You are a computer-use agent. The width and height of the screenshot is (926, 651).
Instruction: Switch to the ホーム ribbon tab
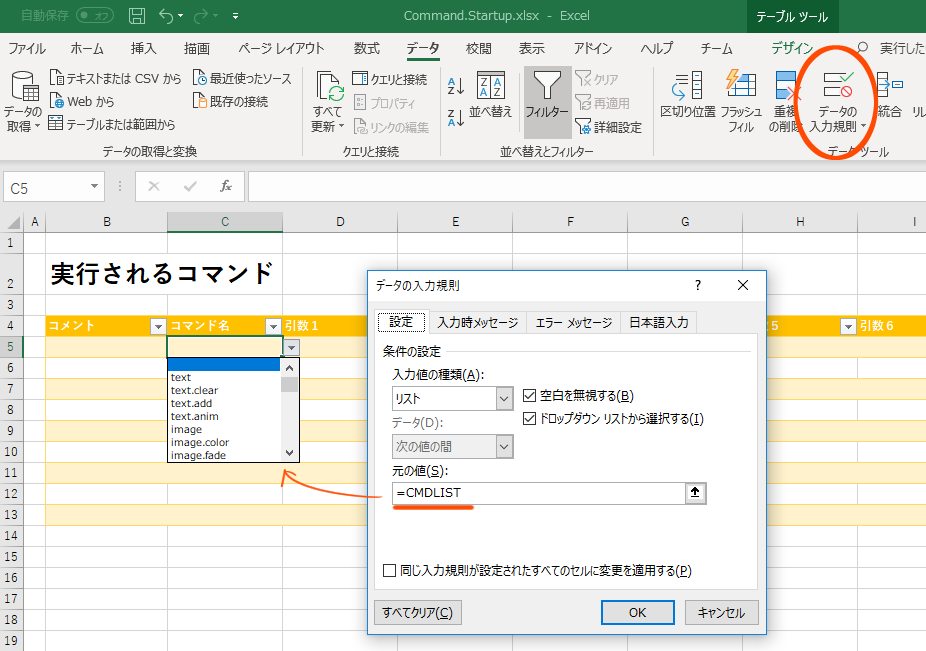(86, 48)
